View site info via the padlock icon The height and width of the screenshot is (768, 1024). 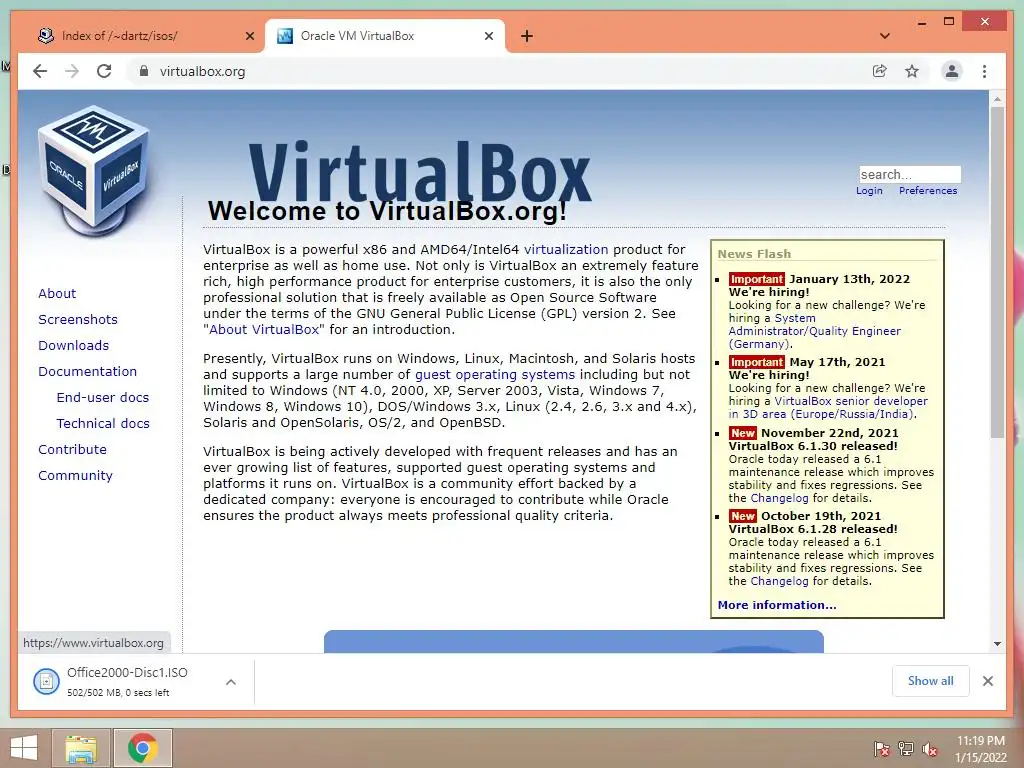click(x=144, y=71)
